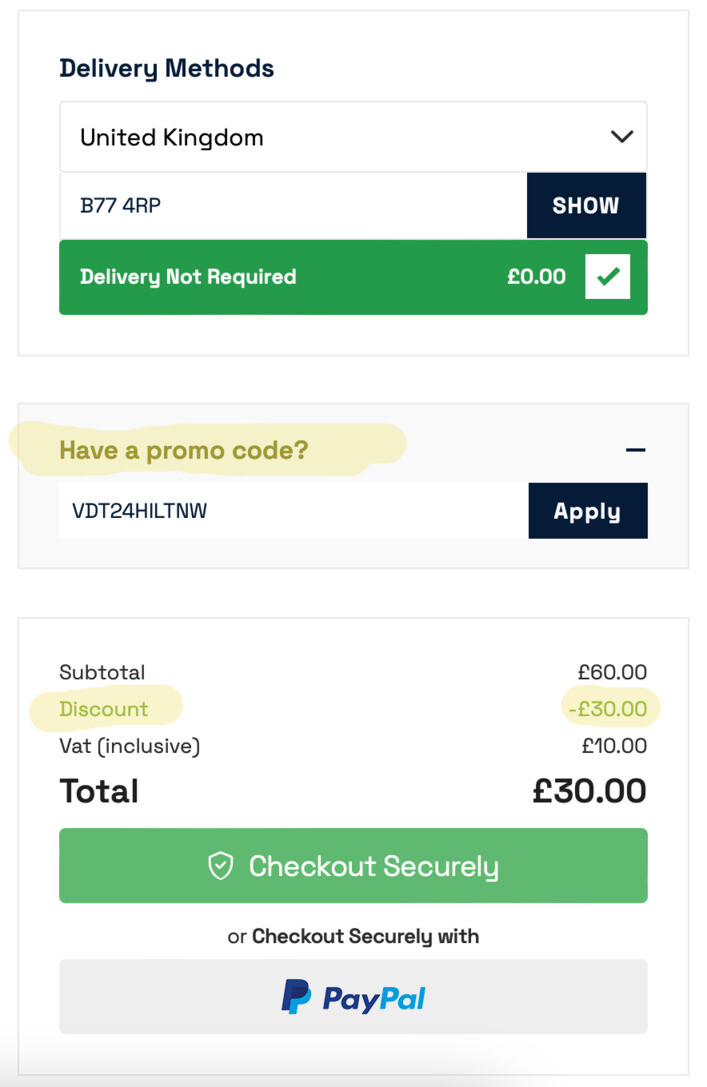
Task: Checkout with the PayPal button
Action: pyautogui.click(x=354, y=997)
